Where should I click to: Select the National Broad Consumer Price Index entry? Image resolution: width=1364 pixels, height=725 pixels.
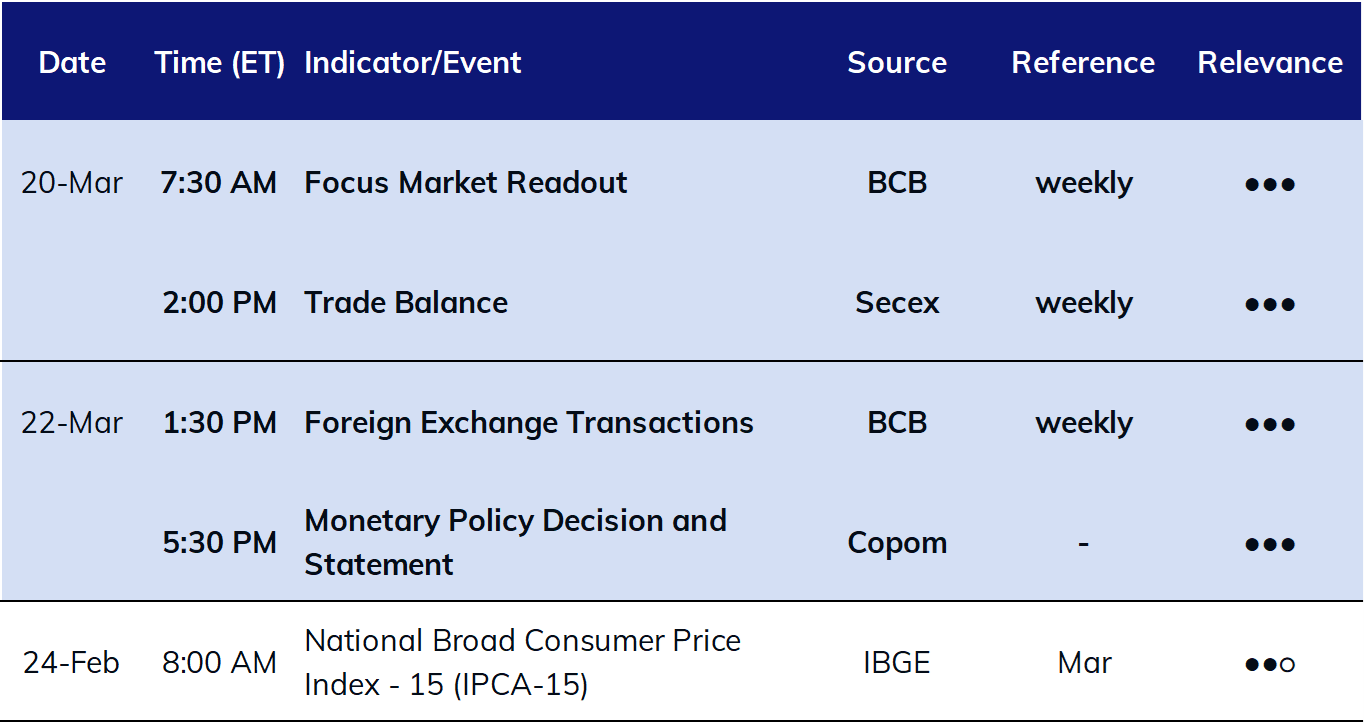click(x=523, y=662)
